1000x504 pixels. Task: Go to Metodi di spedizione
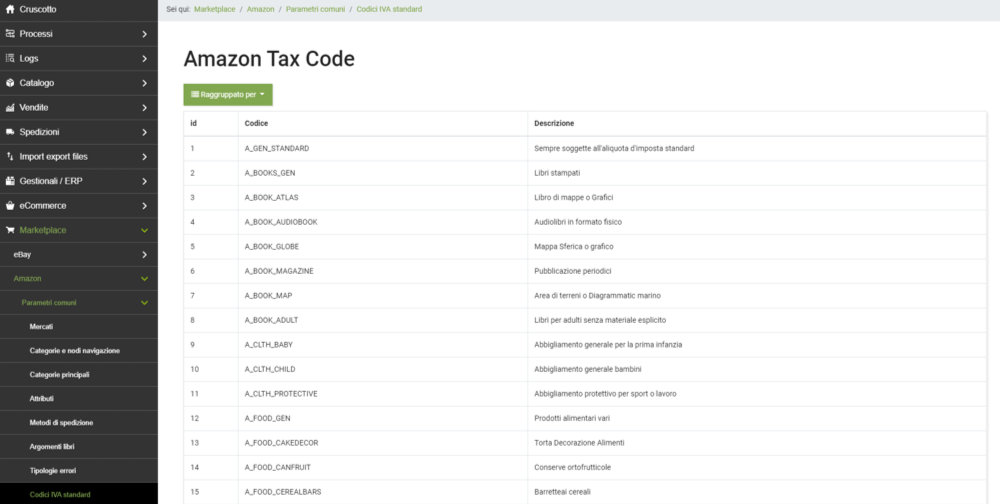point(61,423)
